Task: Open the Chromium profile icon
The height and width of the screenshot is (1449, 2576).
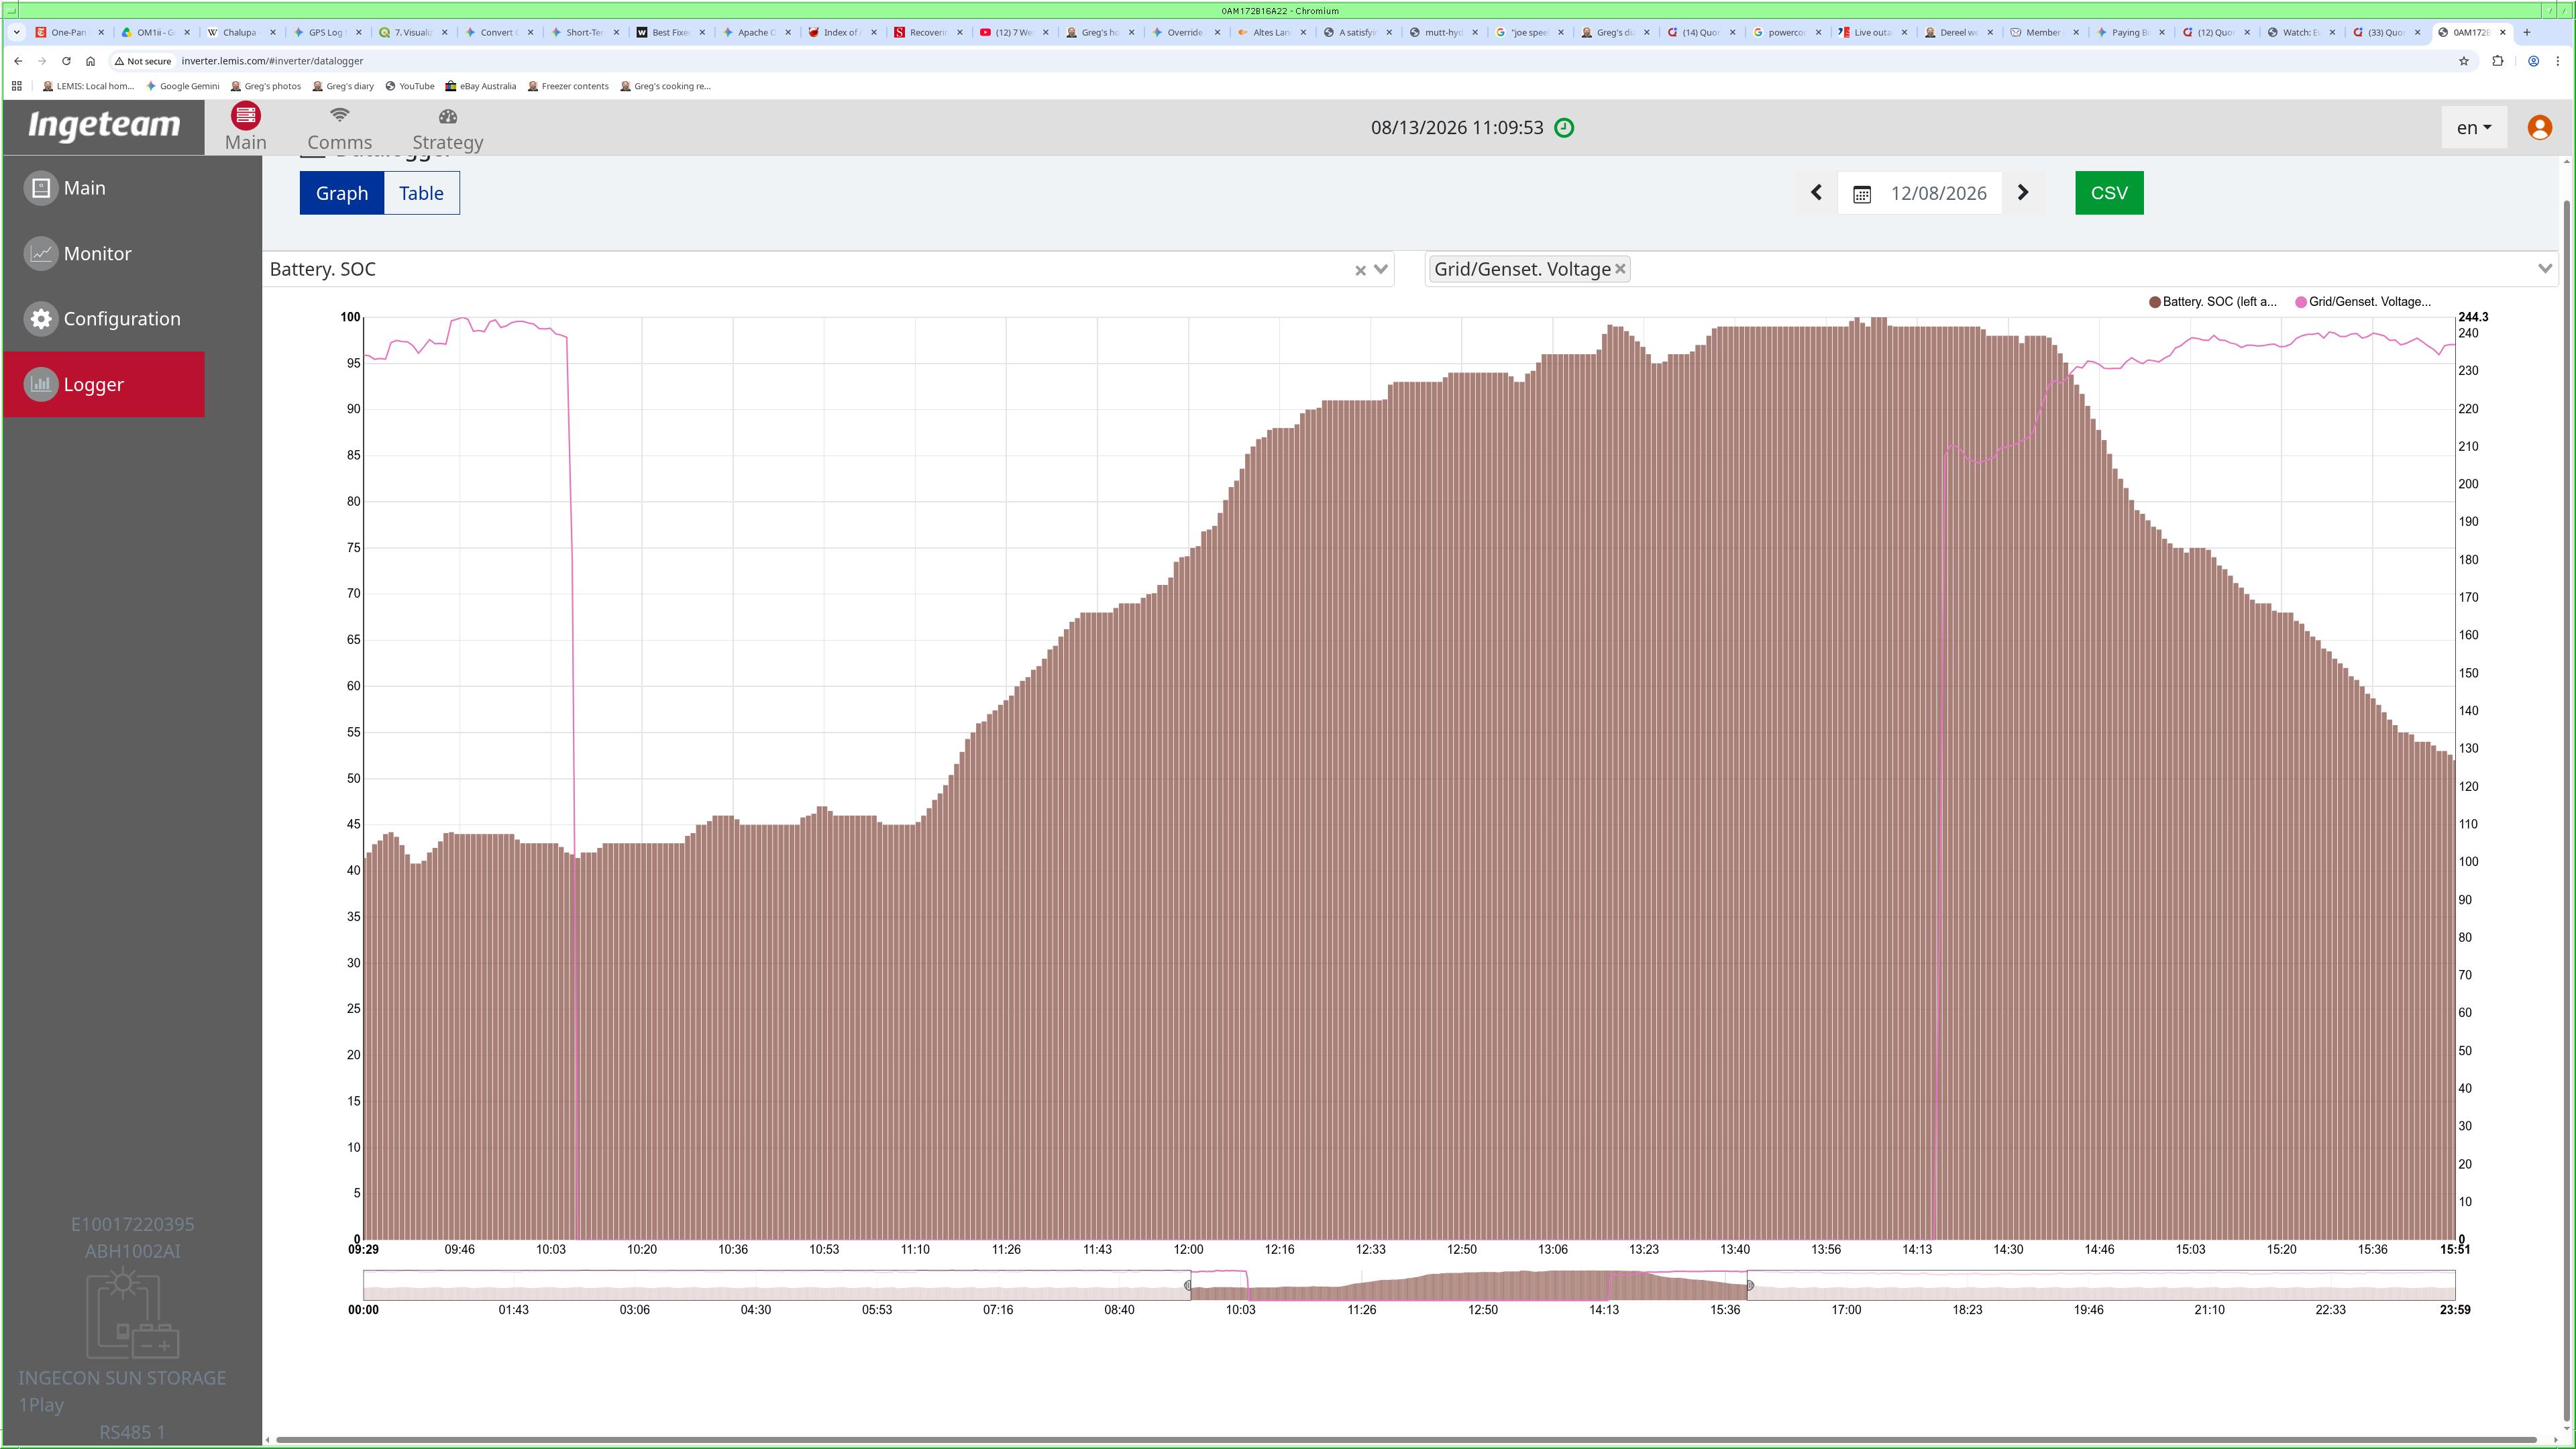Action: tap(2533, 61)
